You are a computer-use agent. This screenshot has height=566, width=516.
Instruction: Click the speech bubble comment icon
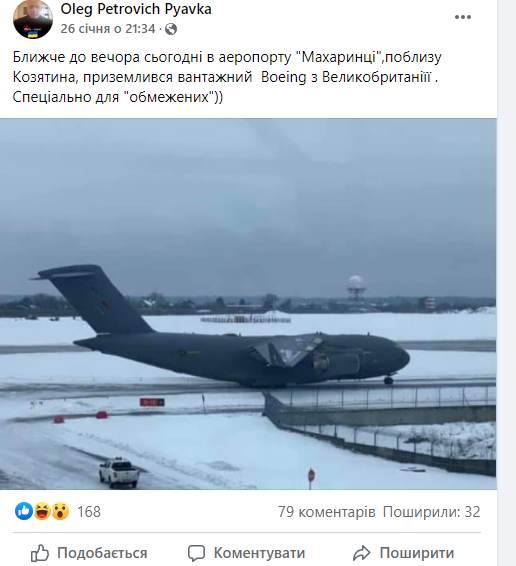(196, 553)
